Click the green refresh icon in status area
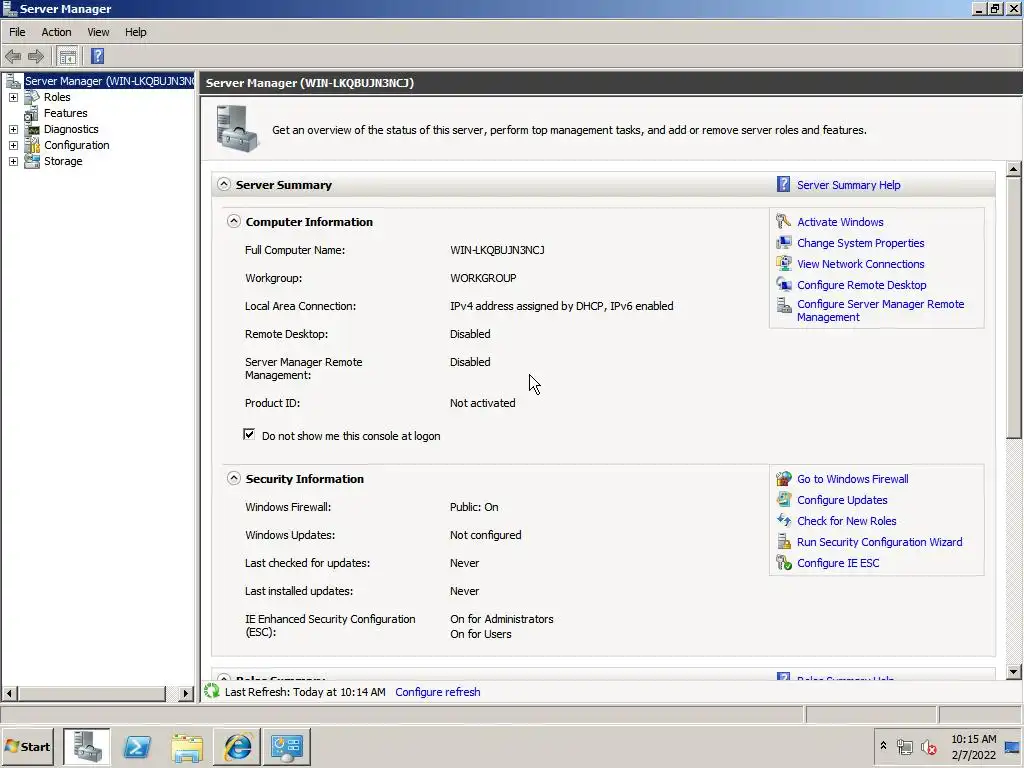 coord(212,691)
